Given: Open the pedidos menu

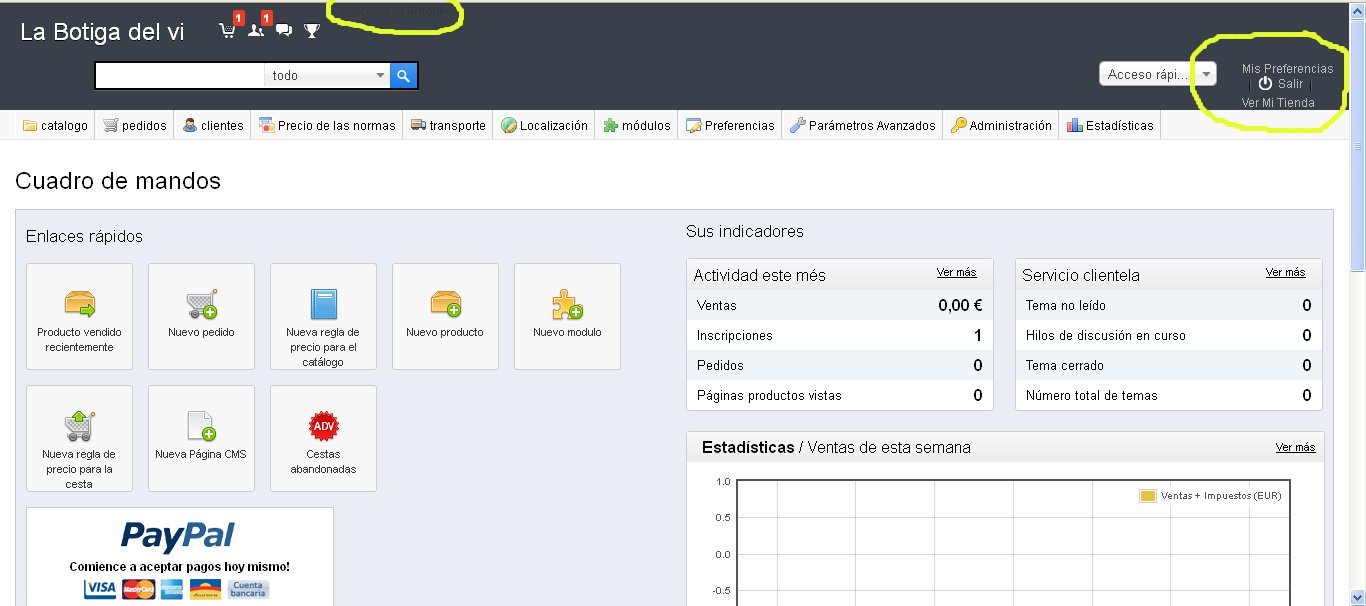Looking at the screenshot, I should tap(135, 125).
